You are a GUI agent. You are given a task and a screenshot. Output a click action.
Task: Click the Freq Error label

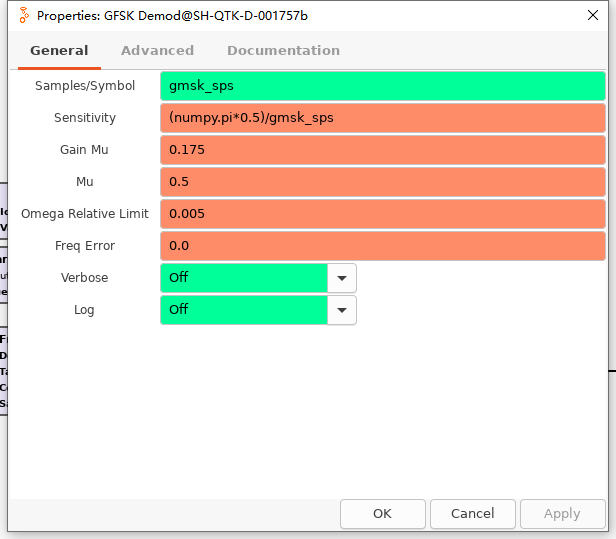coord(85,246)
